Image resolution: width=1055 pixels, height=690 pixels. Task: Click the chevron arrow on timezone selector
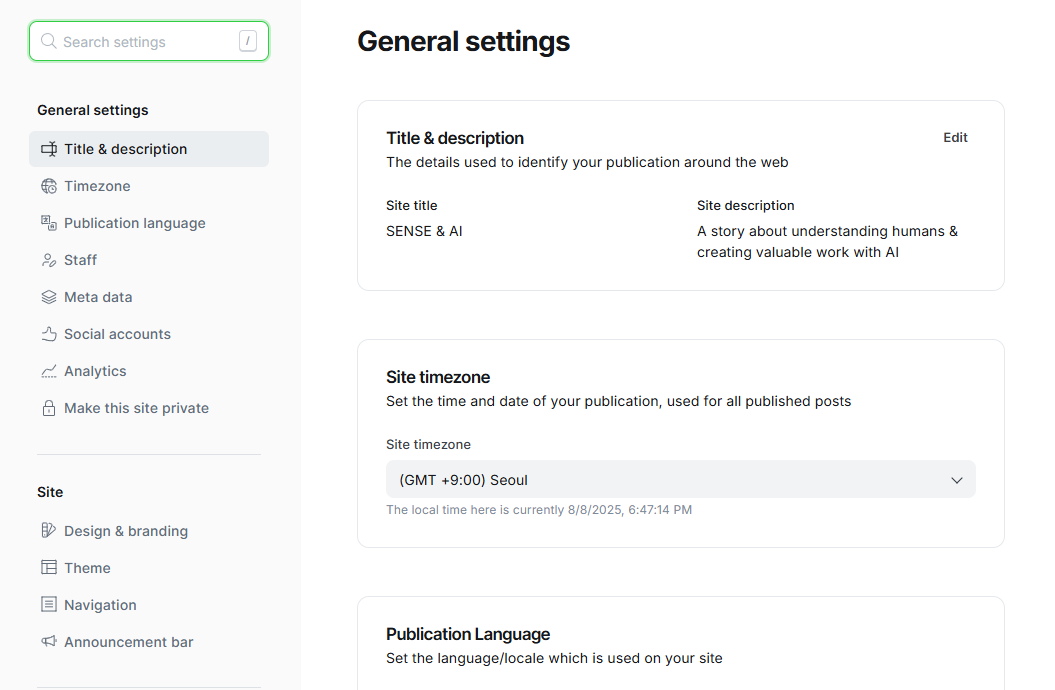click(956, 480)
